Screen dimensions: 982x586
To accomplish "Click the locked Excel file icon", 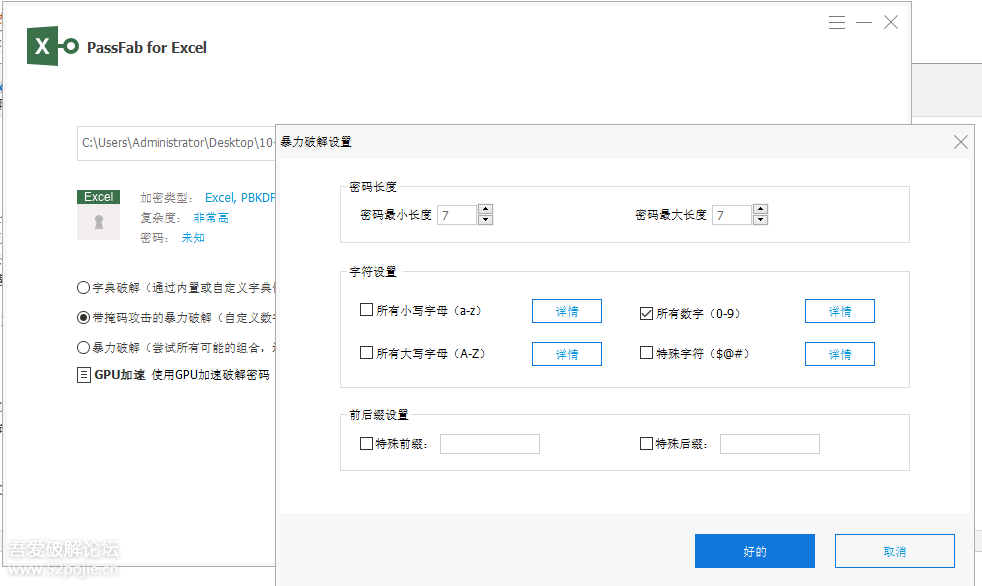I will click(x=98, y=215).
